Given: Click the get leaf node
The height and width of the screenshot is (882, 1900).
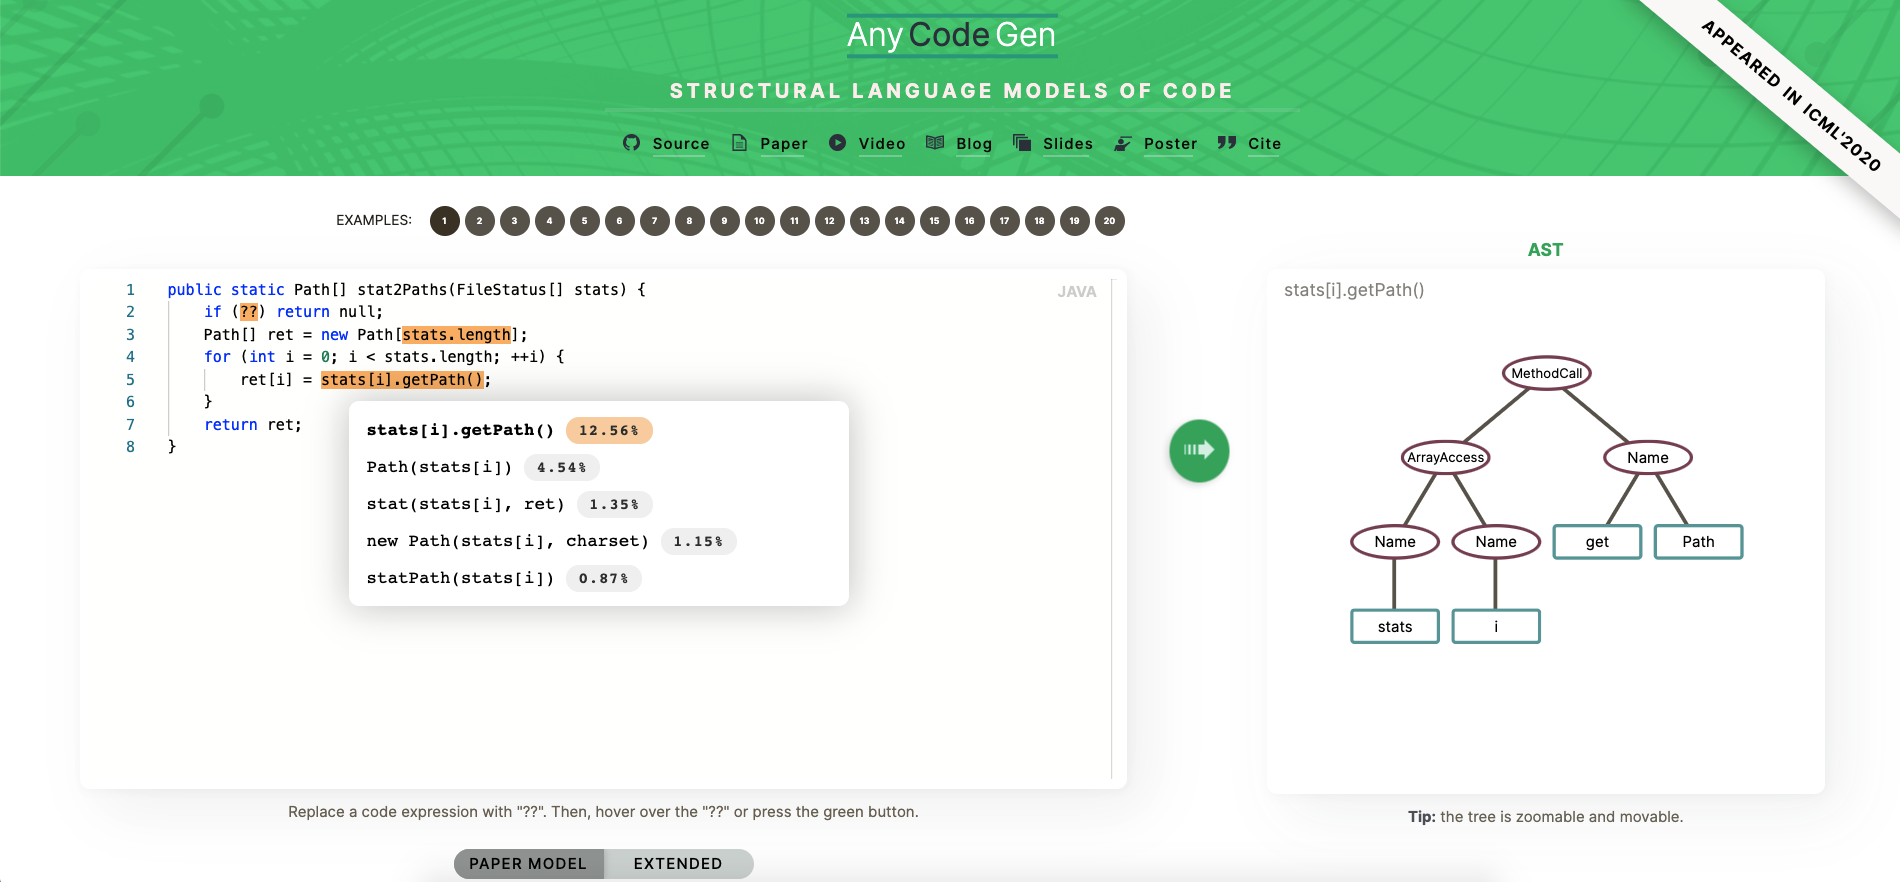Looking at the screenshot, I should point(1597,542).
